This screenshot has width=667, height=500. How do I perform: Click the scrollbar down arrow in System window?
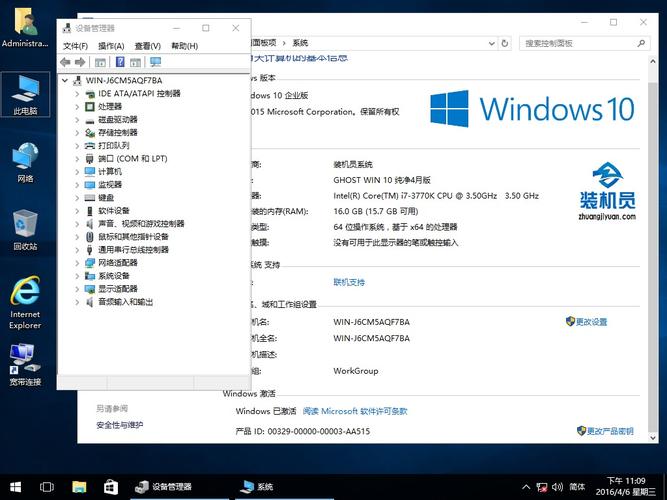click(x=653, y=437)
